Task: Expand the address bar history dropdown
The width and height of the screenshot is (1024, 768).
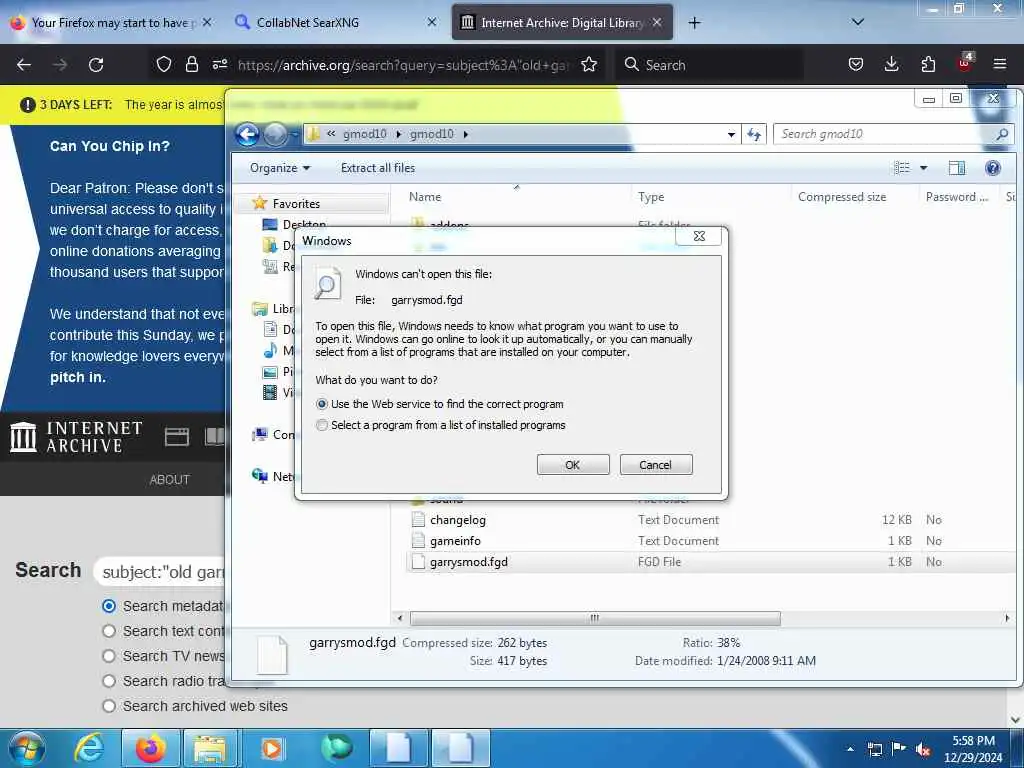Action: click(731, 135)
